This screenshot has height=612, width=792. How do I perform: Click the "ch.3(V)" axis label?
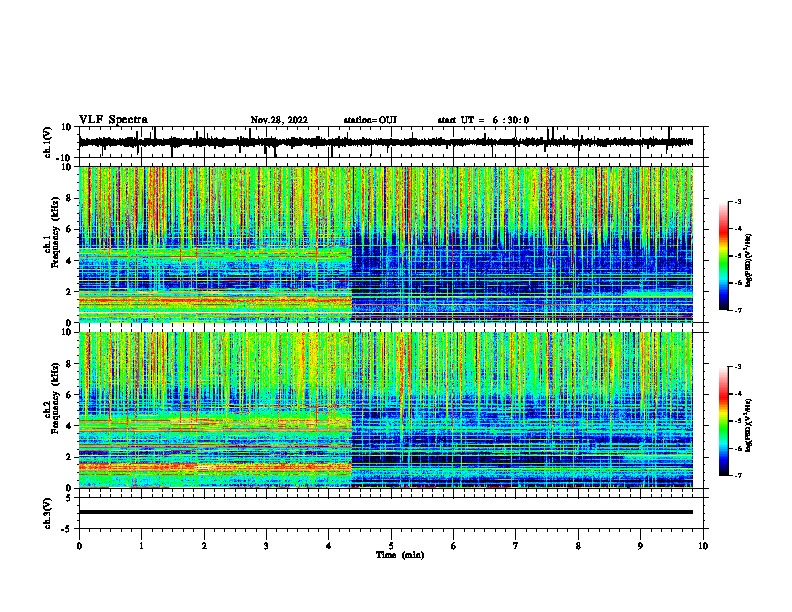pos(48,514)
